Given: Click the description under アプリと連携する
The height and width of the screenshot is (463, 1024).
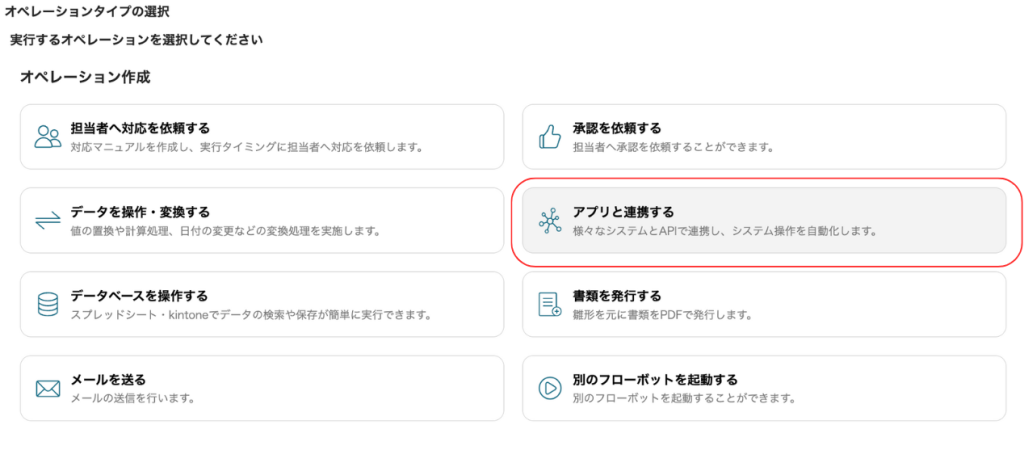Looking at the screenshot, I should pyautogui.click(x=724, y=231).
